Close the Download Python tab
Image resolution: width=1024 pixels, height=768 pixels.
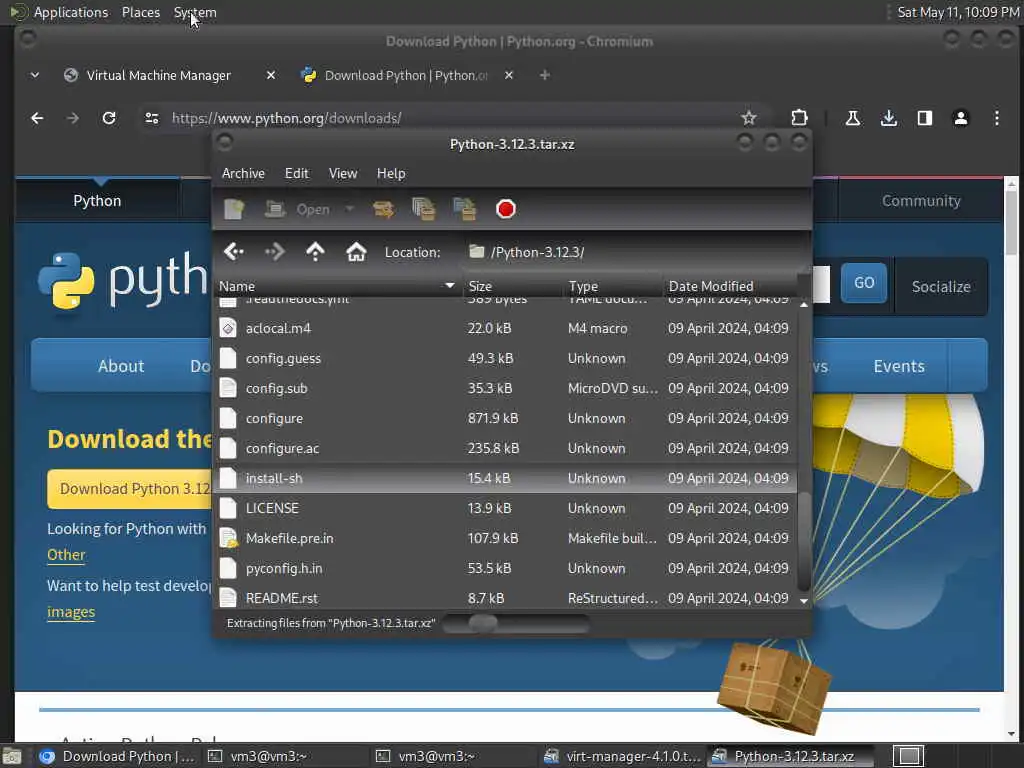click(x=509, y=75)
